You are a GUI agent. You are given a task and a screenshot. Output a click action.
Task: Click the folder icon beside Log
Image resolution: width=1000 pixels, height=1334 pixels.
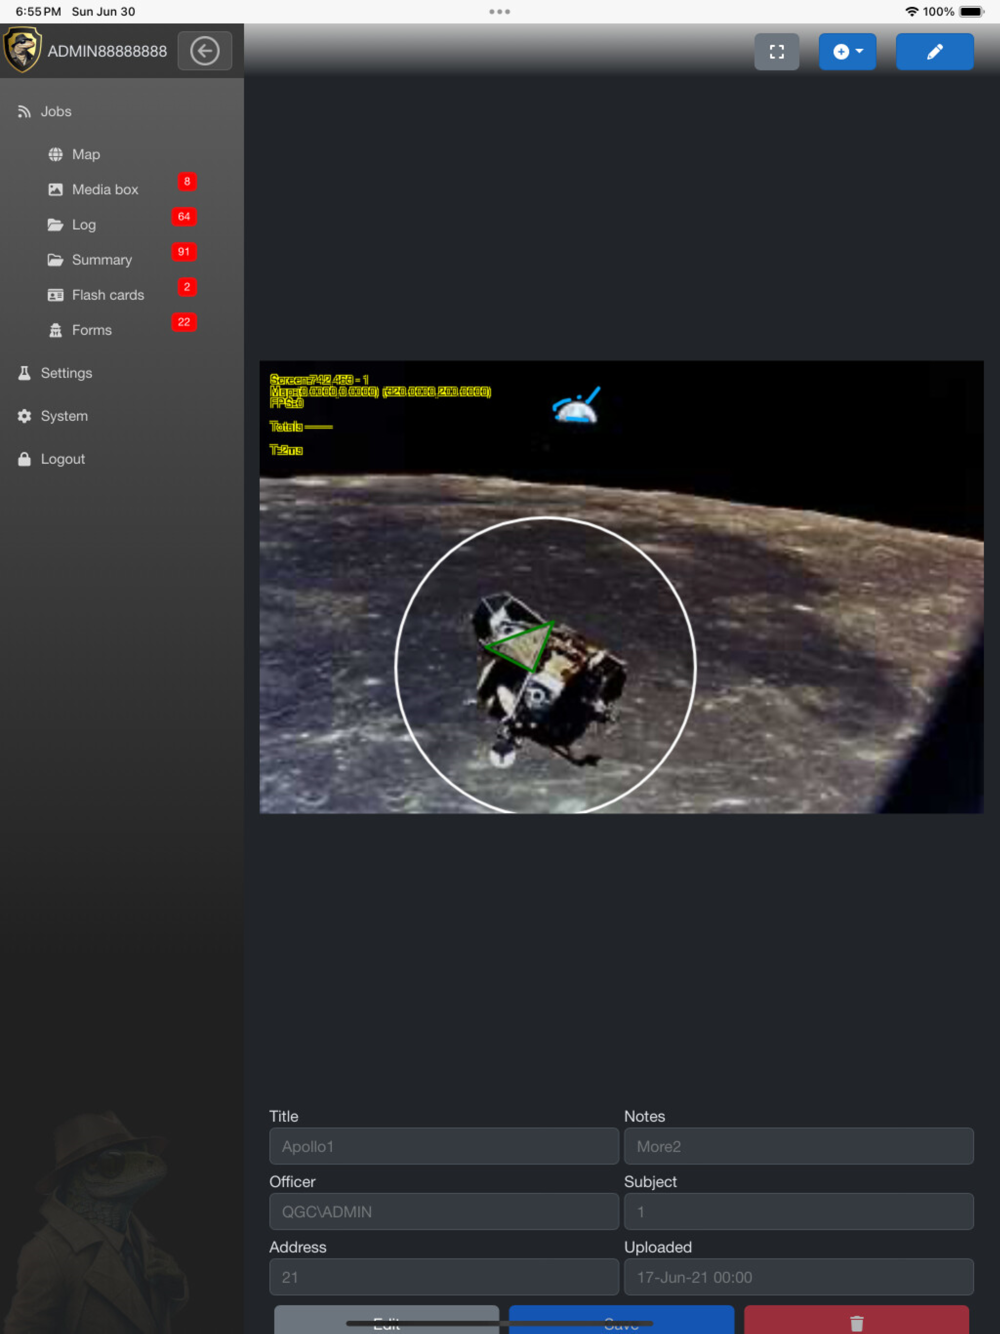(56, 225)
